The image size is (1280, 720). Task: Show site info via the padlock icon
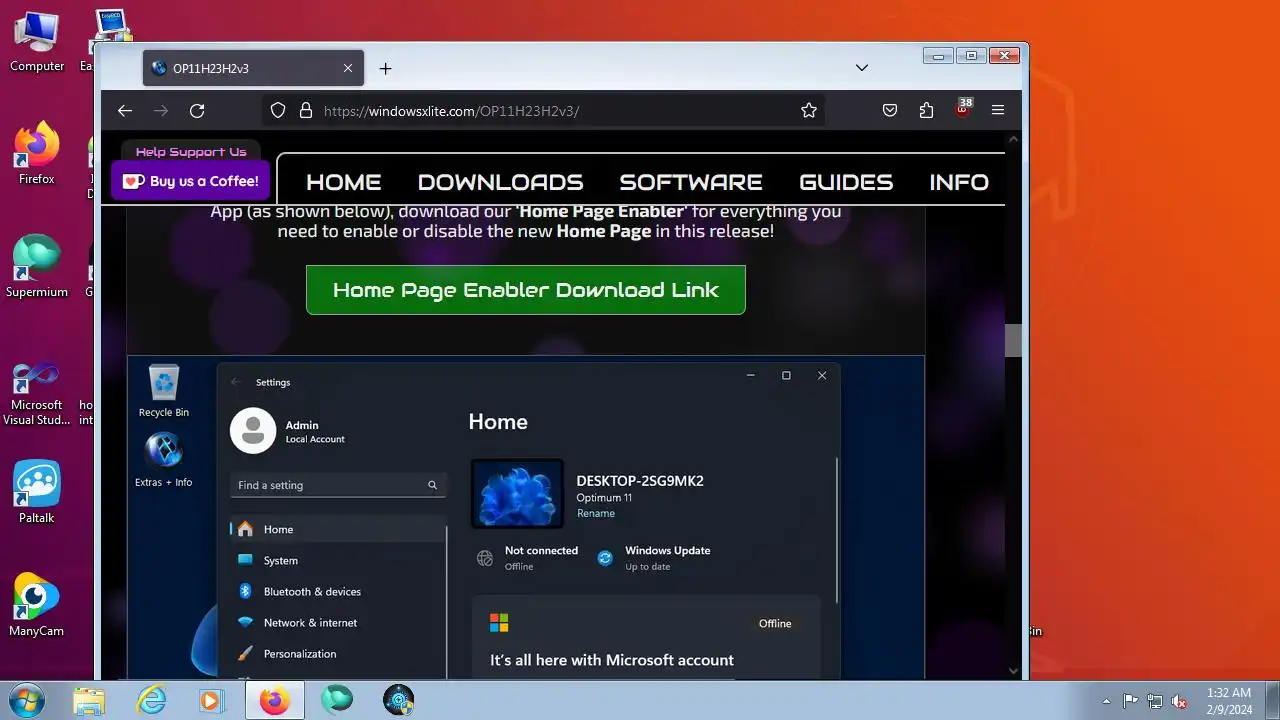[x=306, y=111]
